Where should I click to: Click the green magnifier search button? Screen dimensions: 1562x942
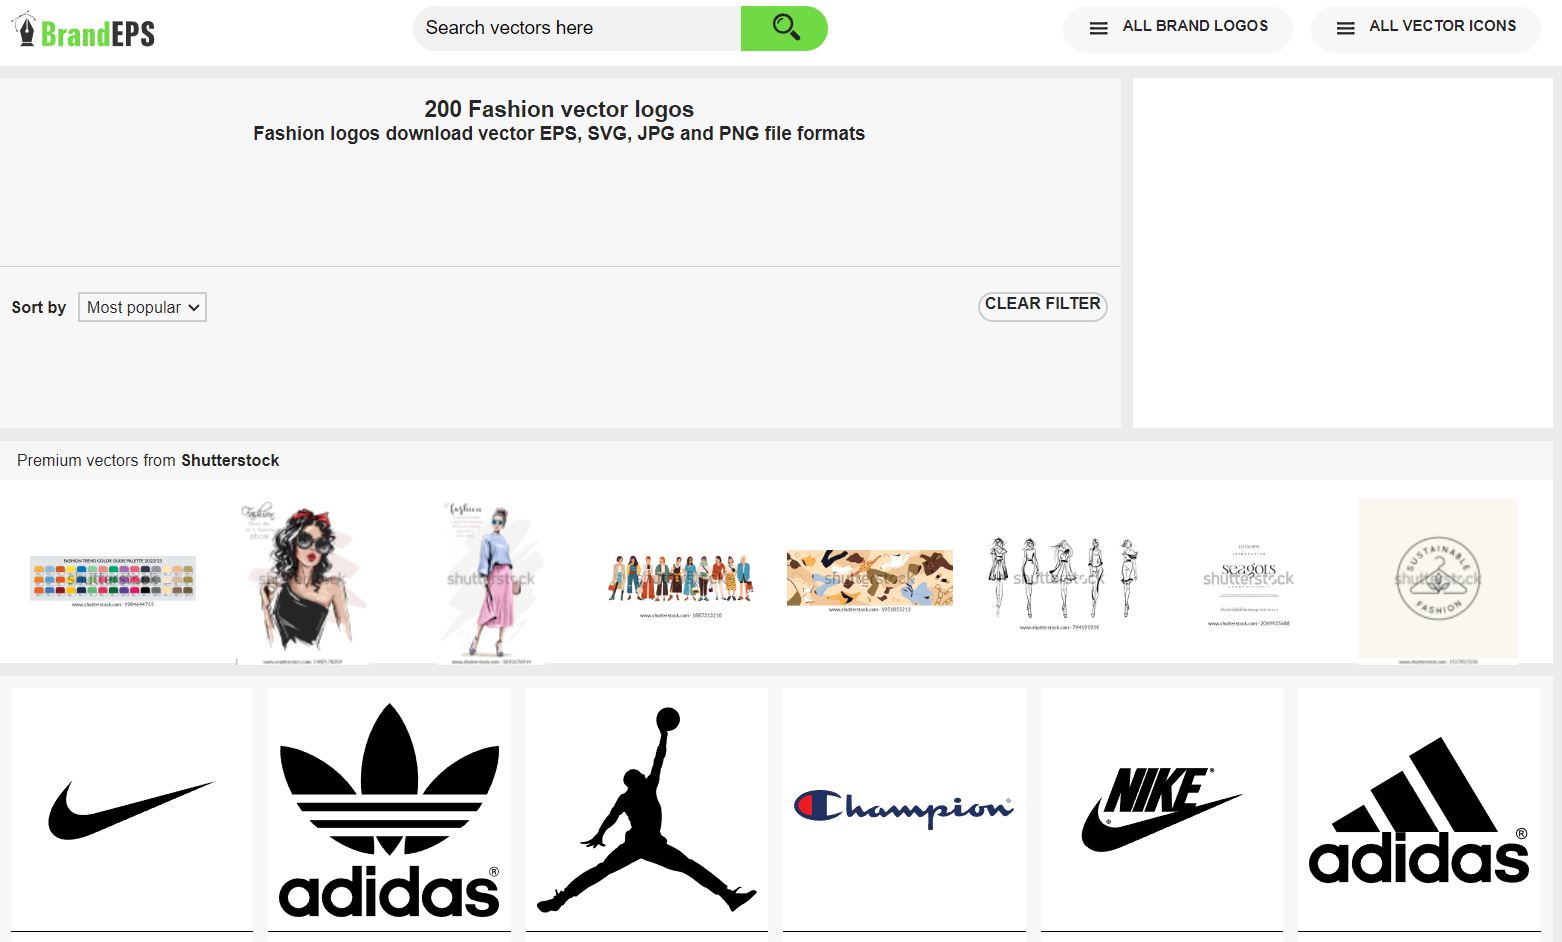click(784, 28)
